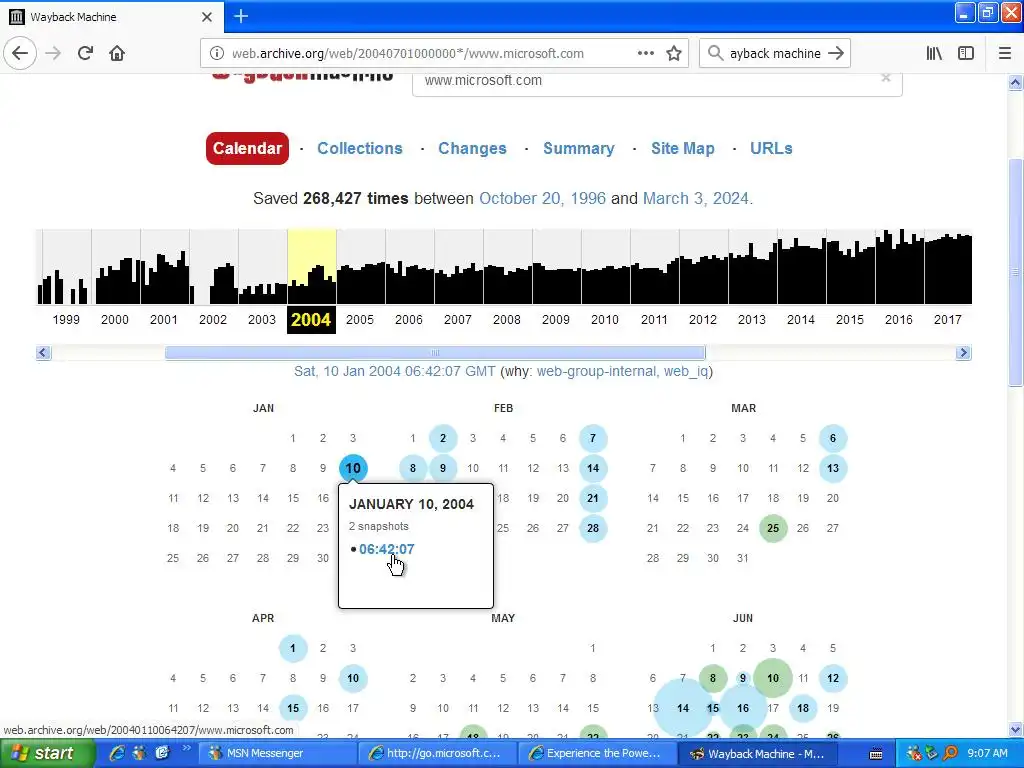Select April 15 snapshot day
Screen dimensions: 1024x768
pyautogui.click(x=293, y=708)
